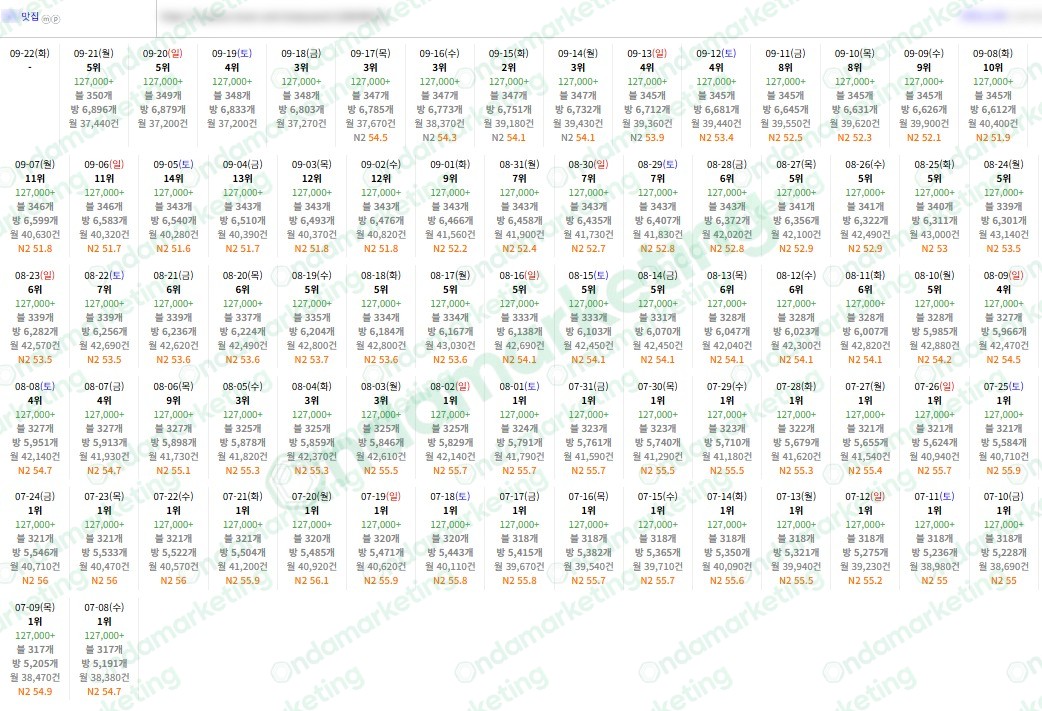The image size is (1042, 711).
Task: Select "N2 51.9" under 09-08
Action: click(993, 138)
